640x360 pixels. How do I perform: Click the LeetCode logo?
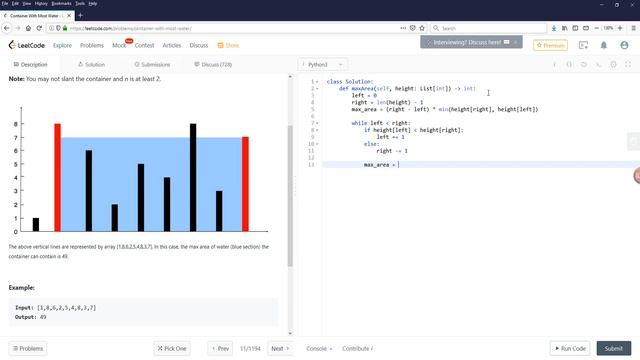click(27, 45)
